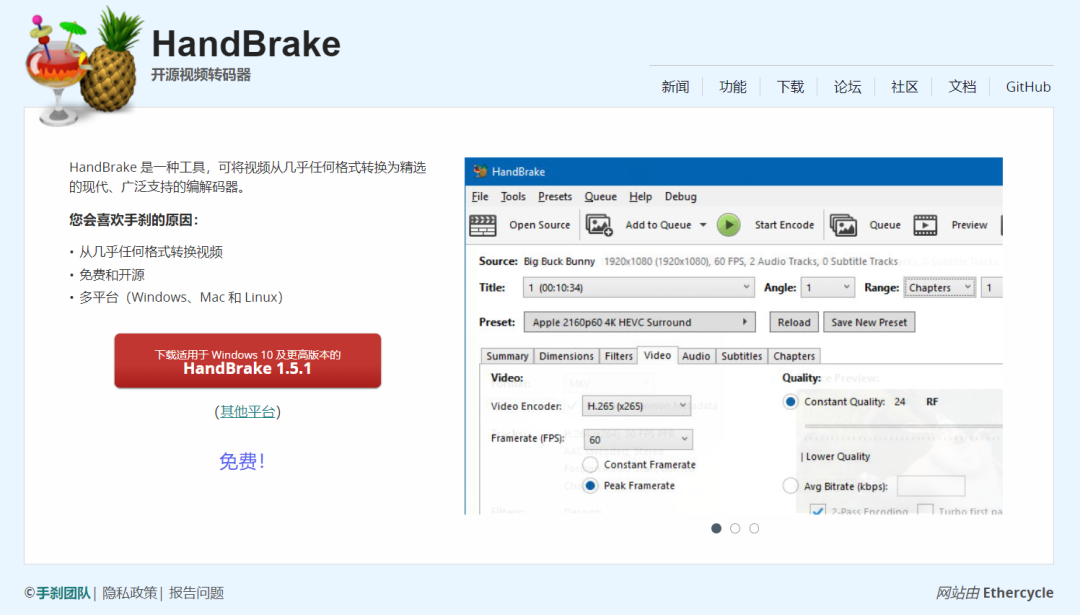Viewport: 1080px width, 615px height.
Task: Show the second carousel slide dot
Action: [x=735, y=528]
